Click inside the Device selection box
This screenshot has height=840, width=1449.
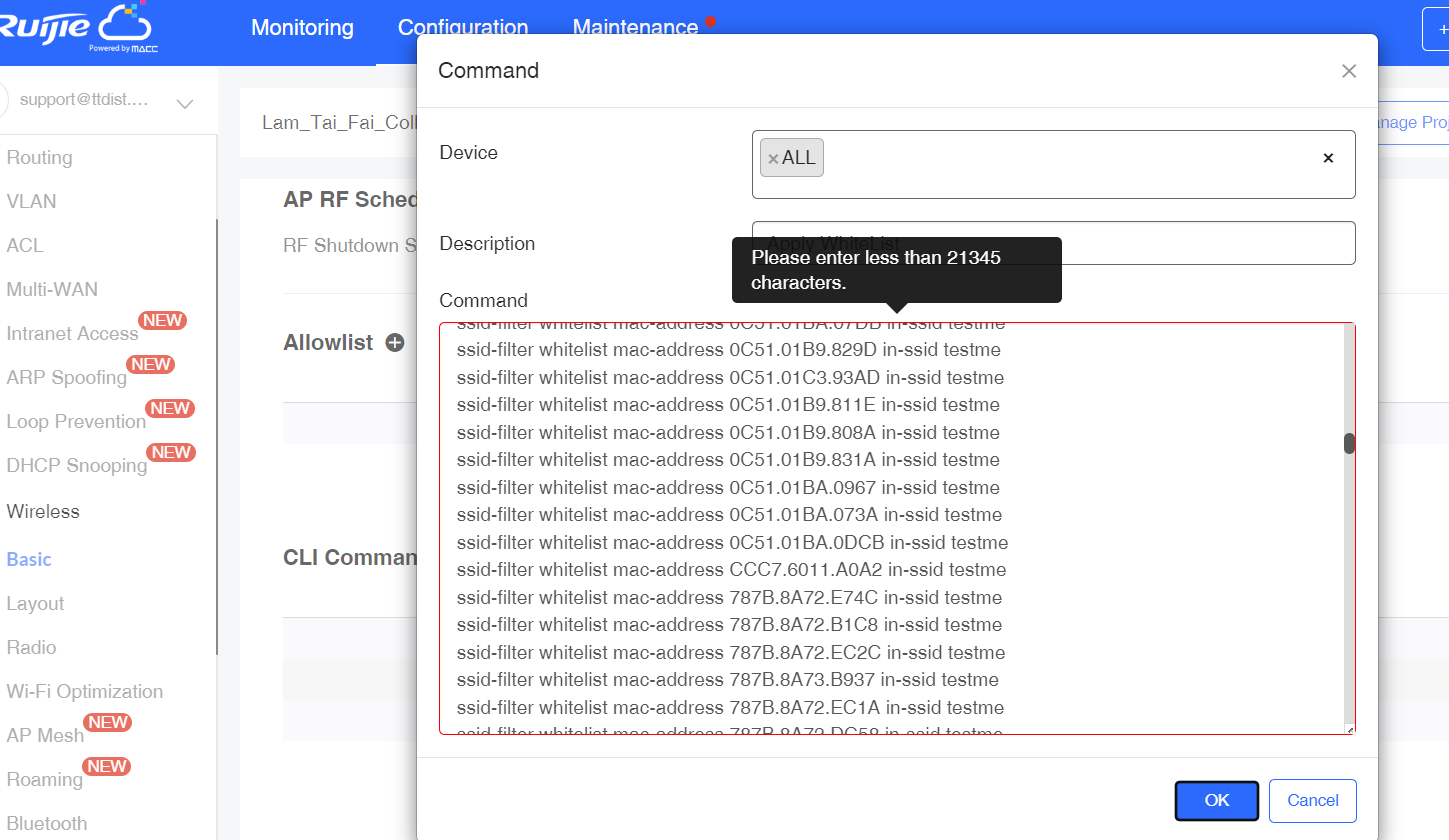(1054, 165)
